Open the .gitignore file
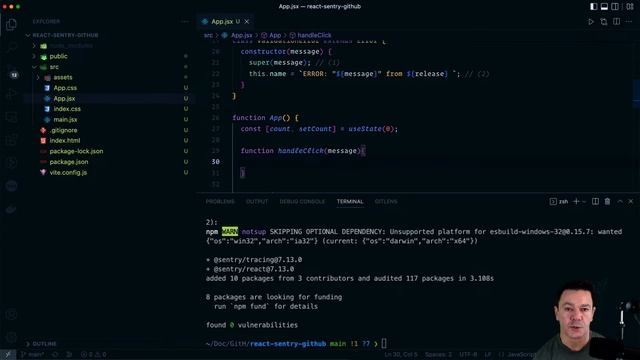 [x=63, y=130]
